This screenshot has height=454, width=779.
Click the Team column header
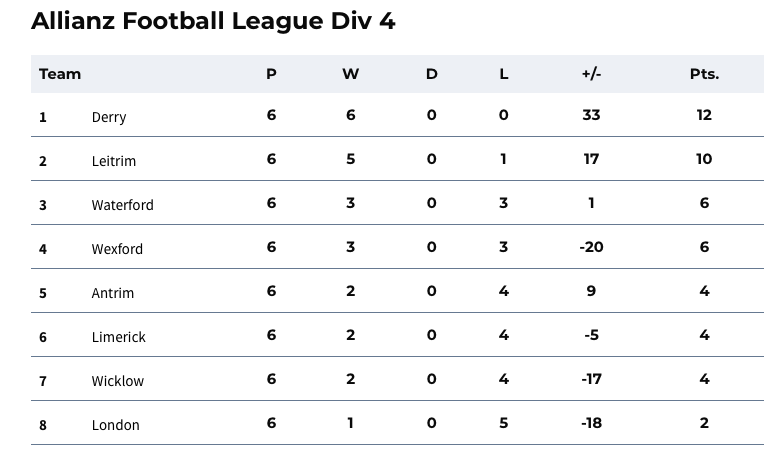[60, 74]
